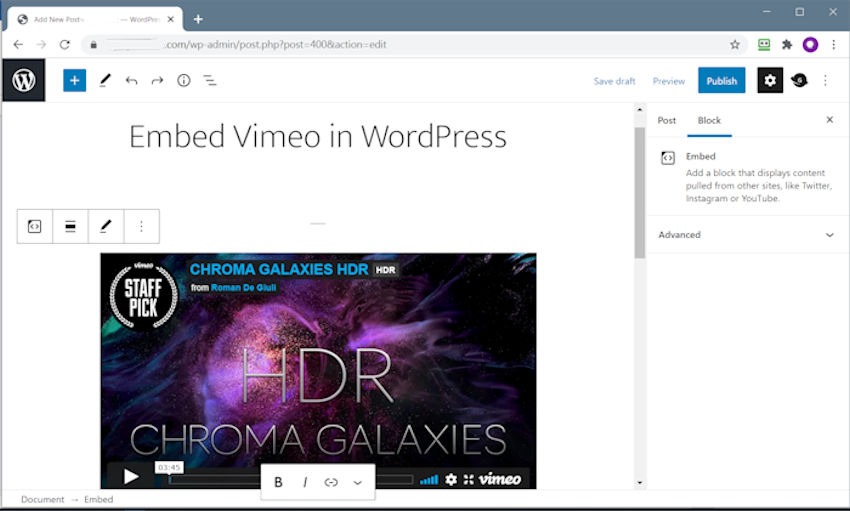
Task: Open the content info details icon
Action: (x=184, y=81)
